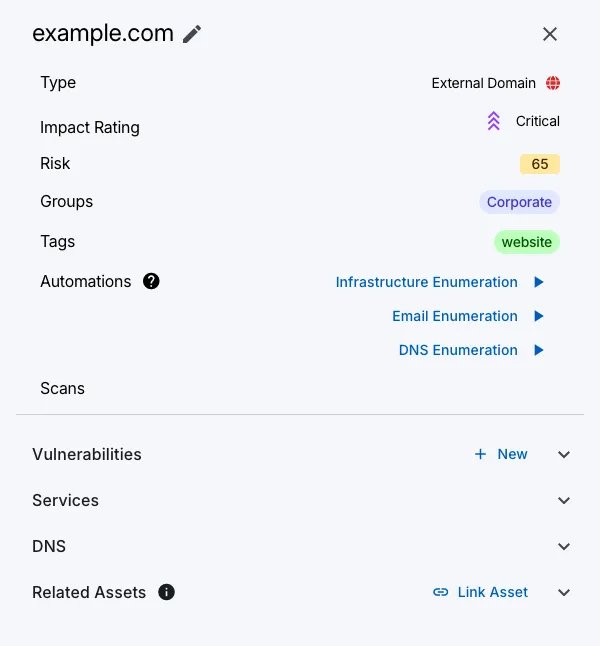Click the Related Assets info icon
This screenshot has height=646, width=600.
pos(167,592)
